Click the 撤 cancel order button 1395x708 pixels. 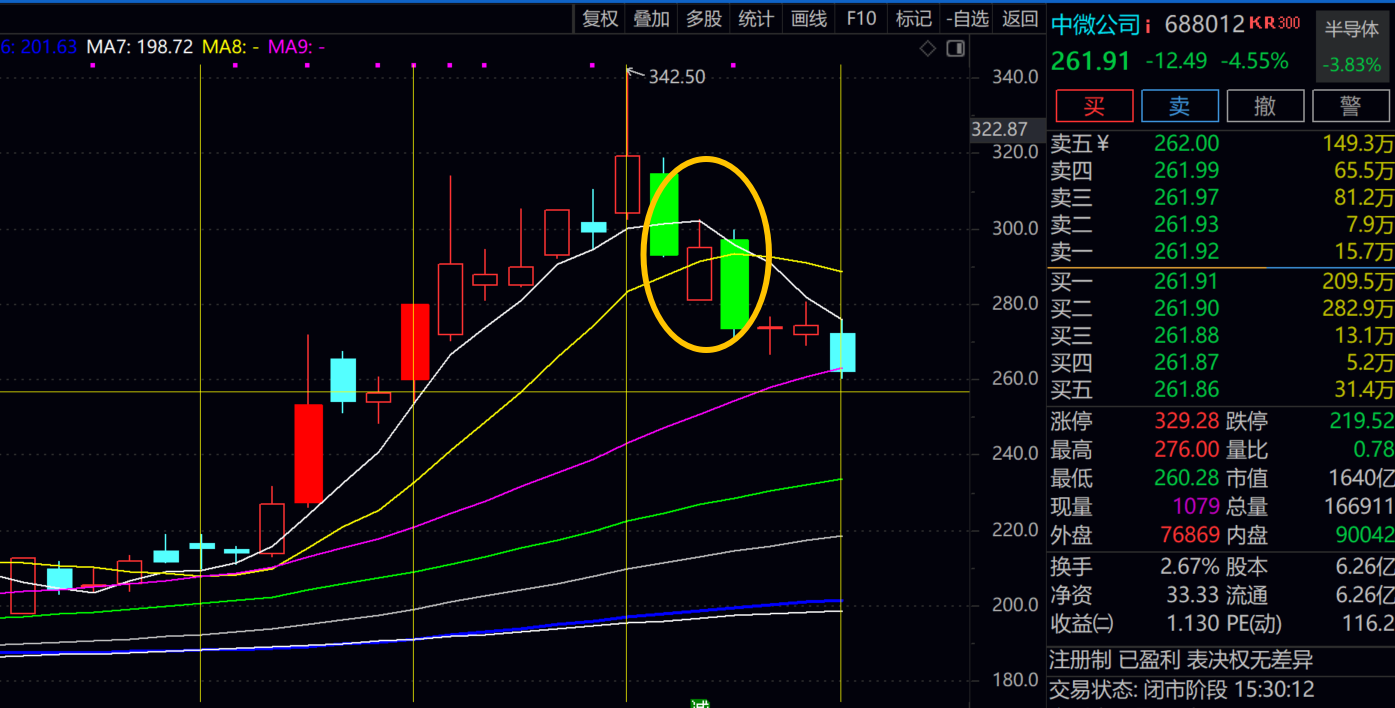tap(1265, 105)
